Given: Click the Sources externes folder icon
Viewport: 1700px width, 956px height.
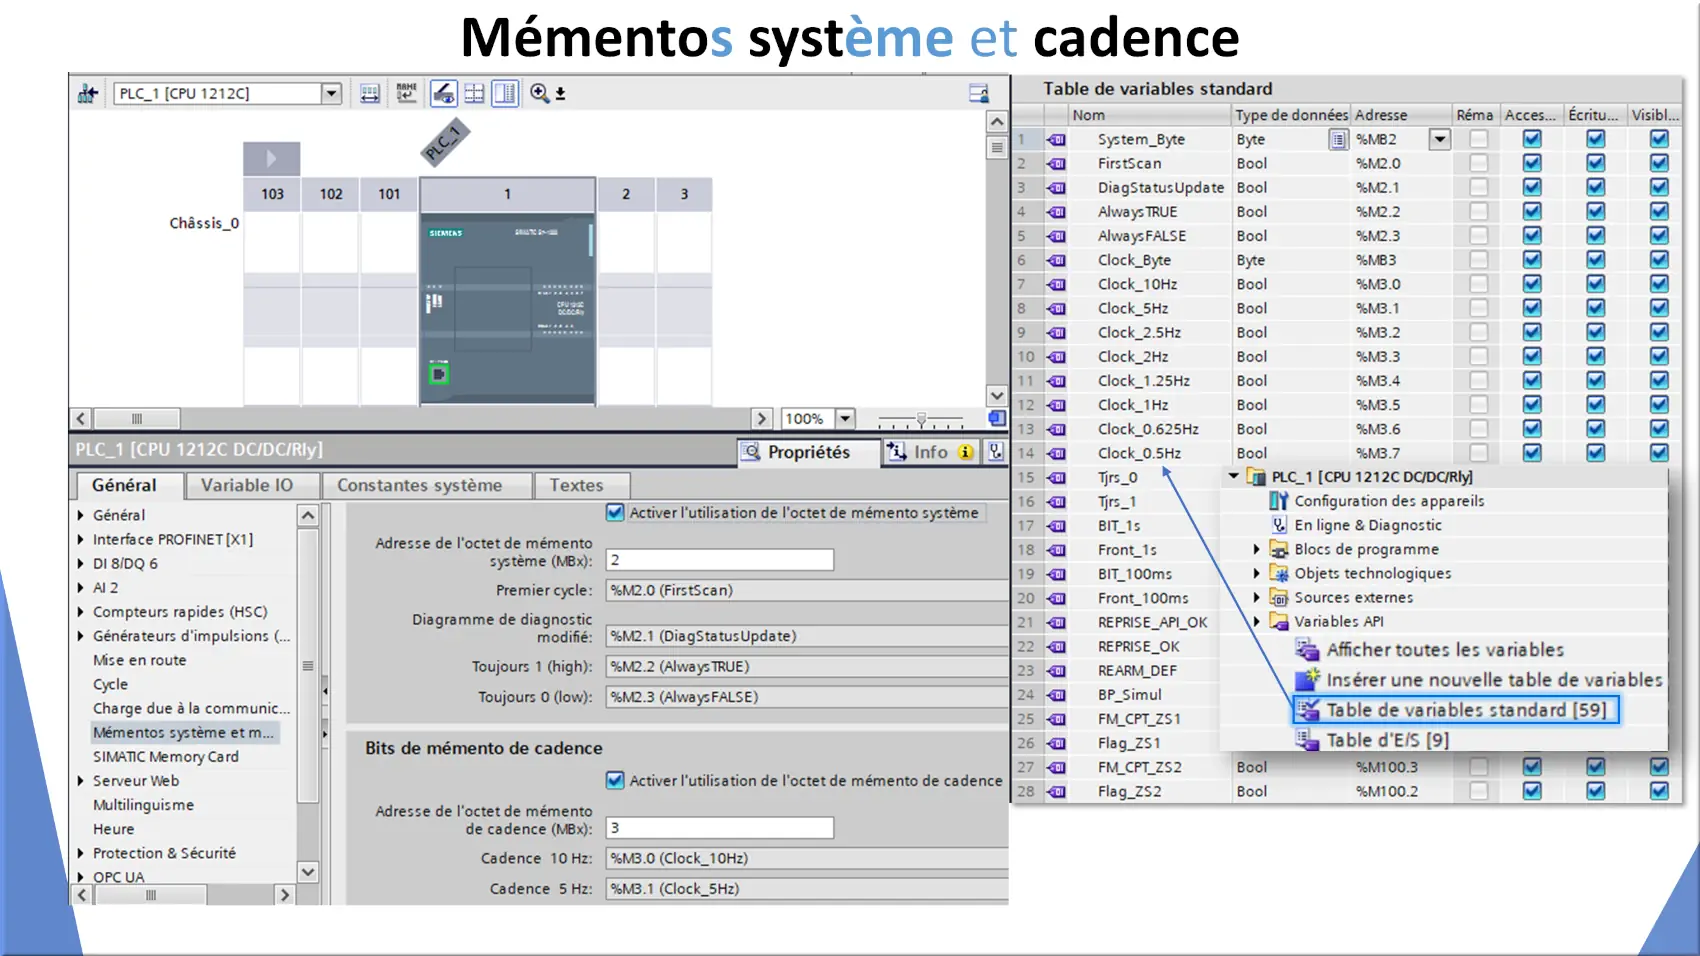Looking at the screenshot, I should coord(1279,597).
